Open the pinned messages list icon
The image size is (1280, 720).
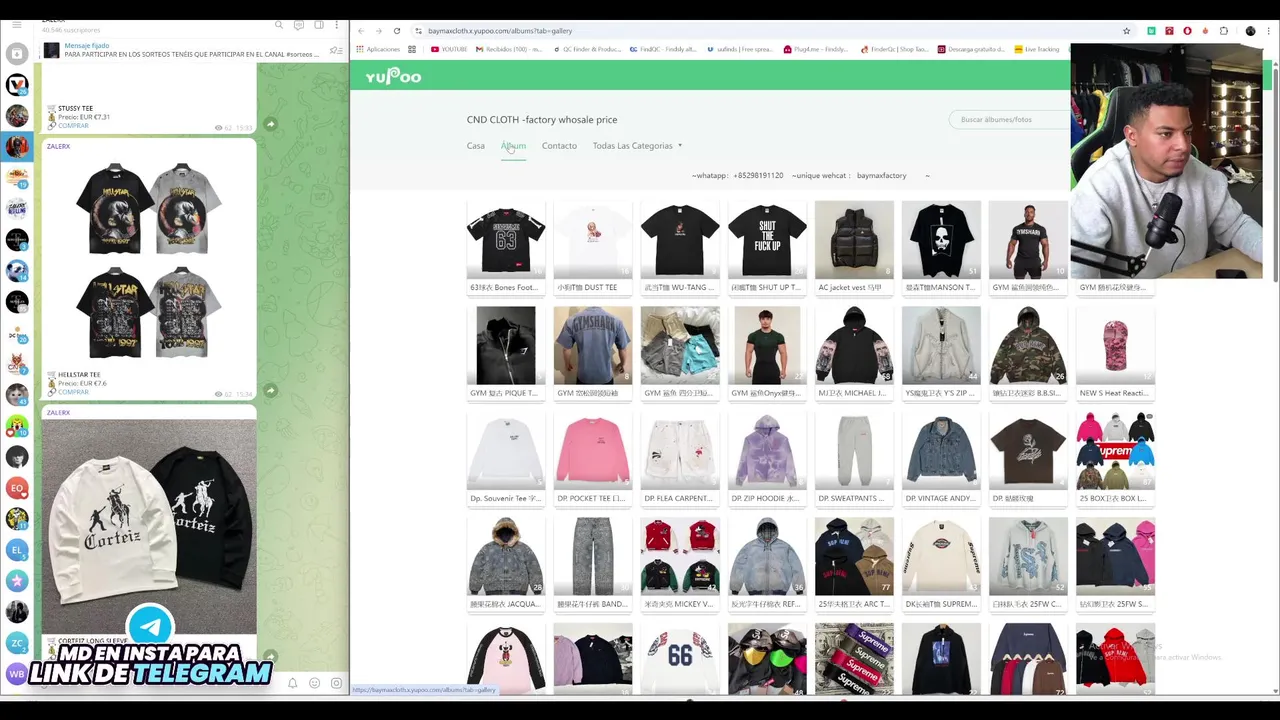coord(336,50)
